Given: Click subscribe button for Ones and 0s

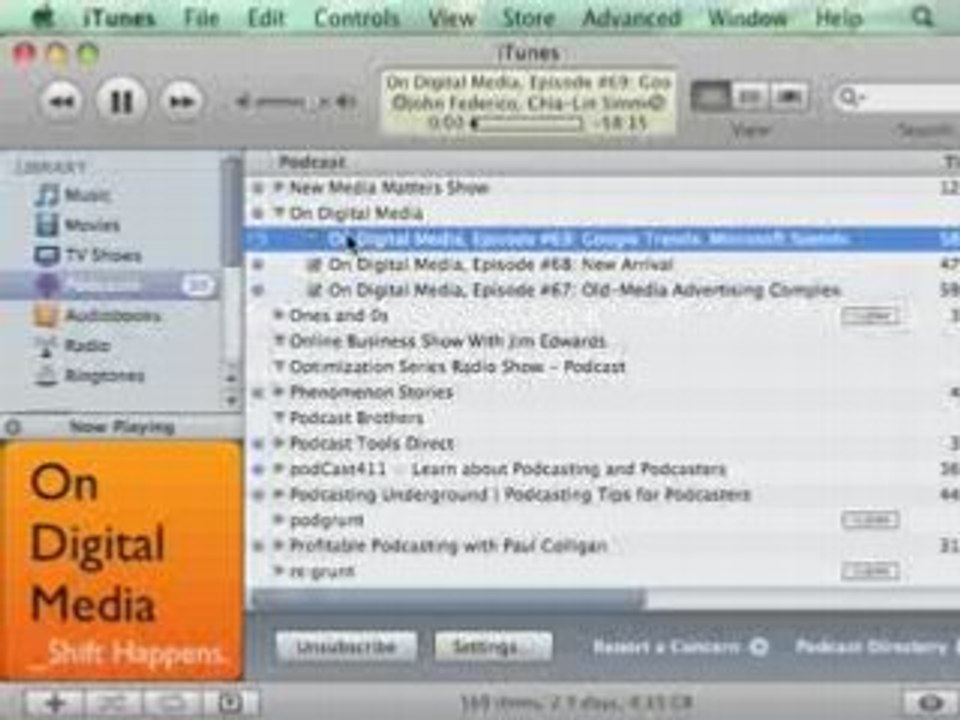Looking at the screenshot, I should [870, 316].
